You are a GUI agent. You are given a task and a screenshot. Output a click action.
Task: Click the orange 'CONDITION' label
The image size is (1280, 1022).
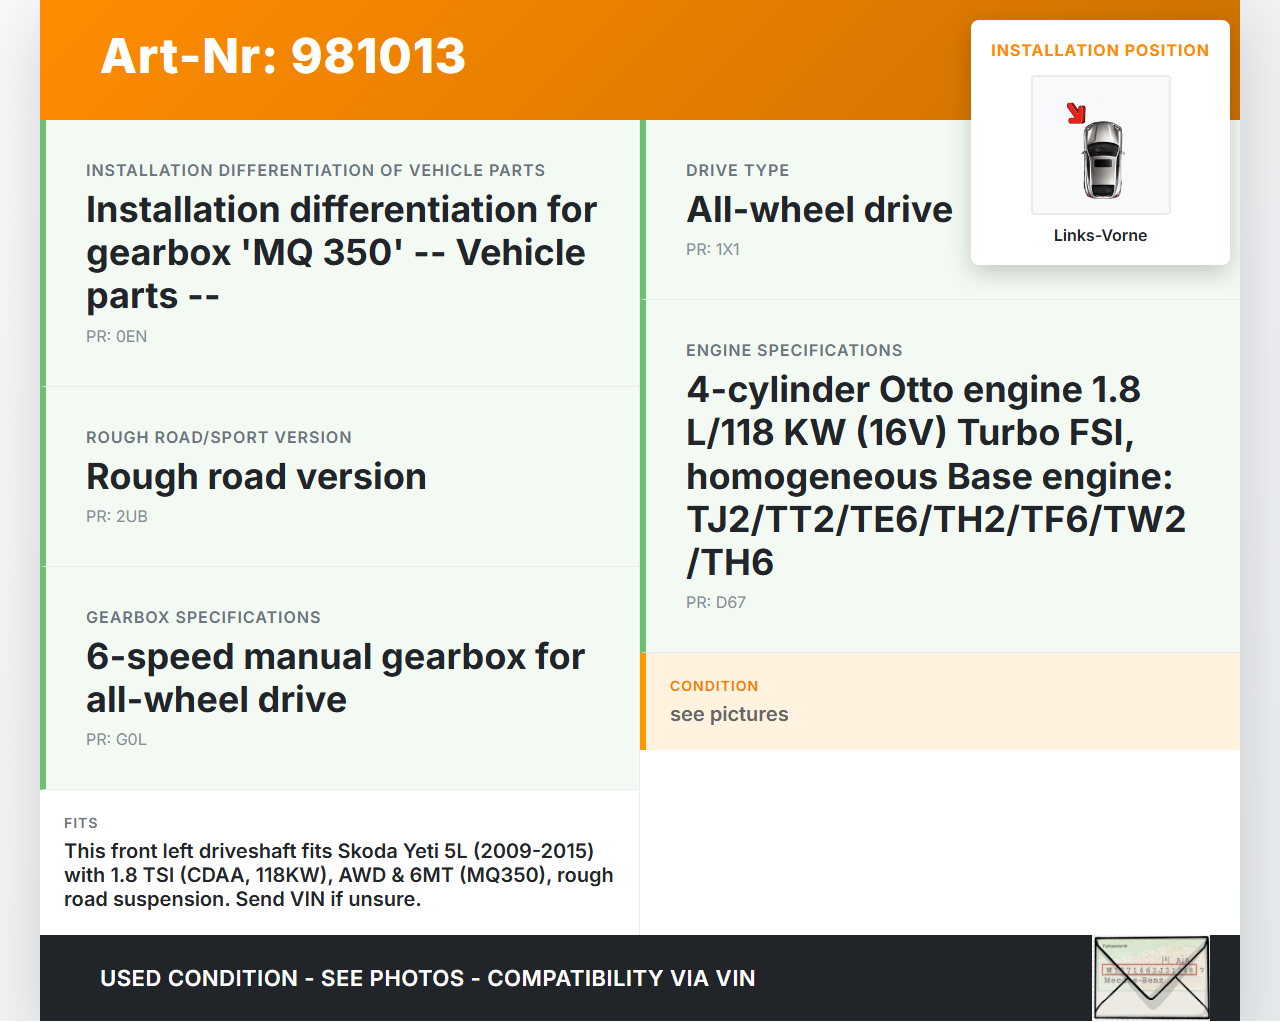click(714, 686)
